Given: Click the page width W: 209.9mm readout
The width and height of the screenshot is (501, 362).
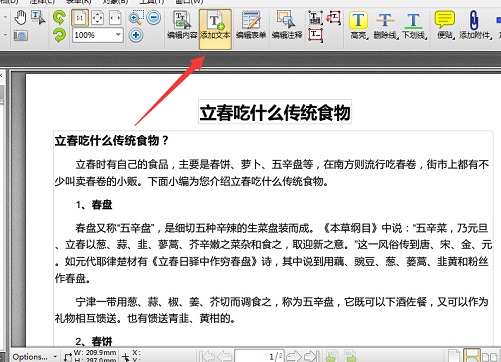Looking at the screenshot, I should point(95,353).
